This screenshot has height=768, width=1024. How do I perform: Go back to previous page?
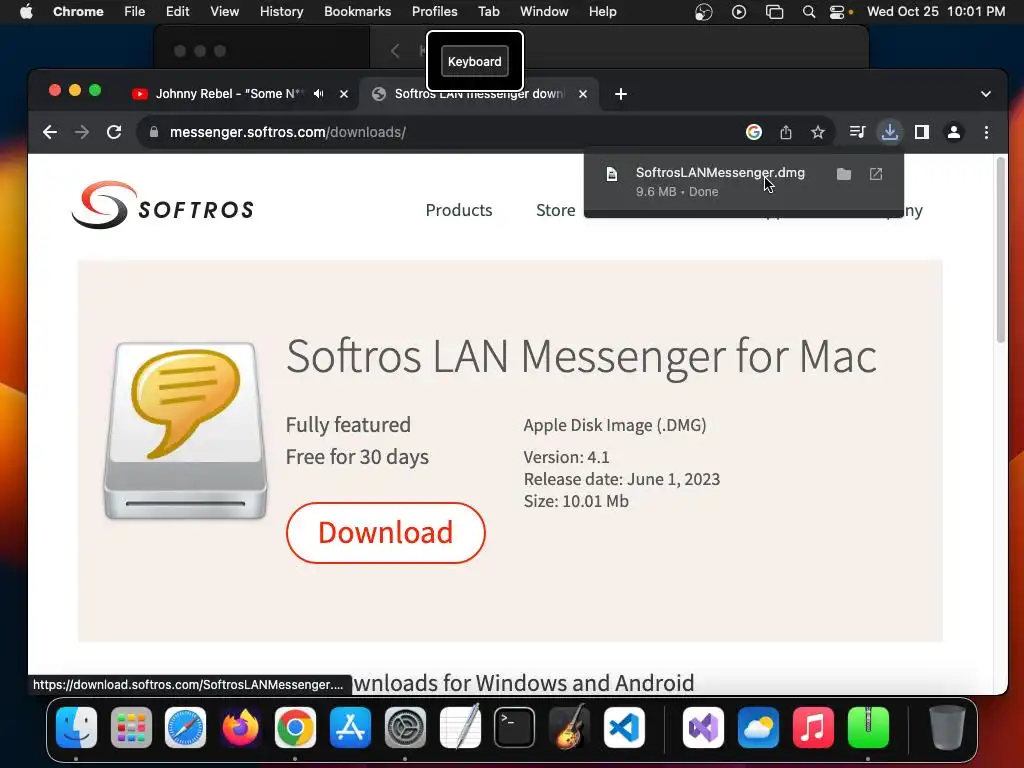pos(50,133)
